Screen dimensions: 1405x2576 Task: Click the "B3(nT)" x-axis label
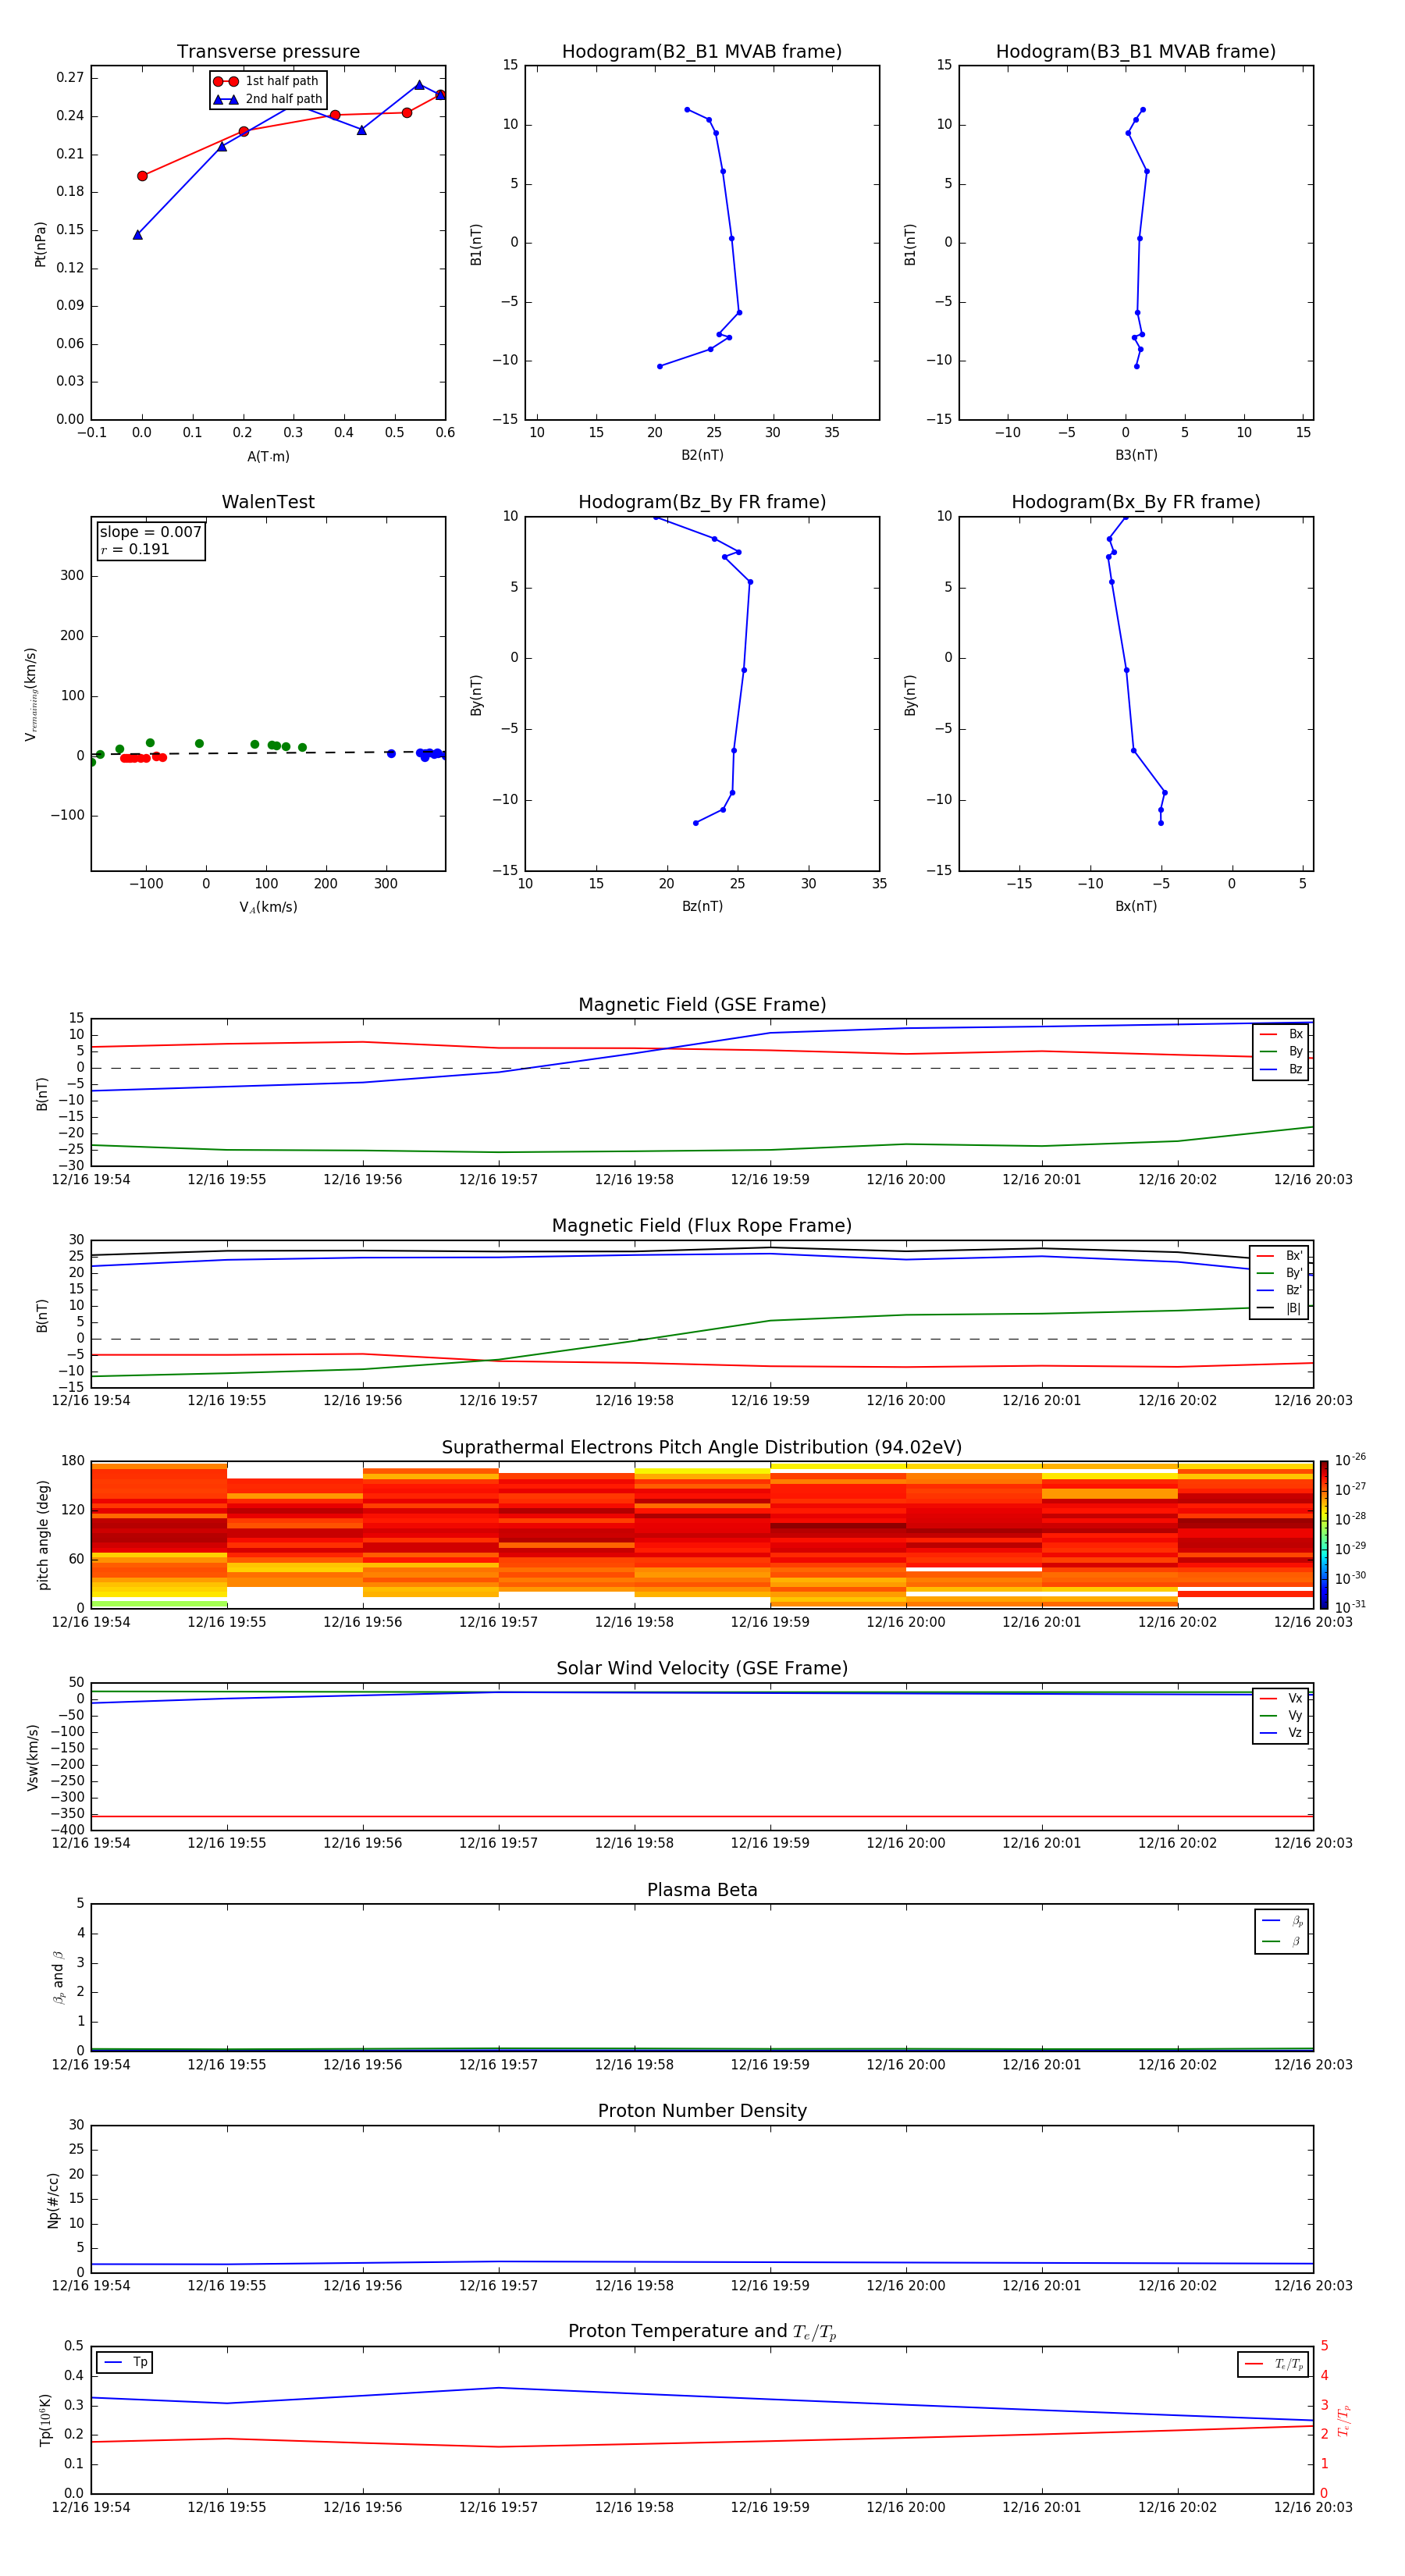click(x=1136, y=455)
